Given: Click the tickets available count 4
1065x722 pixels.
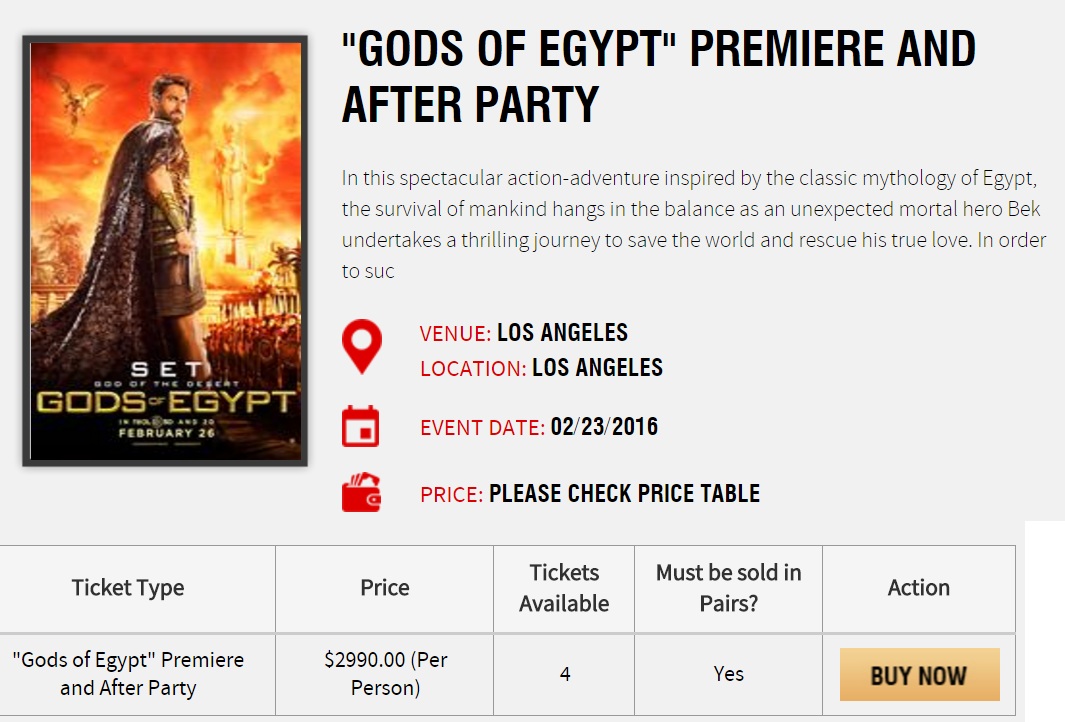Looking at the screenshot, I should [x=565, y=674].
